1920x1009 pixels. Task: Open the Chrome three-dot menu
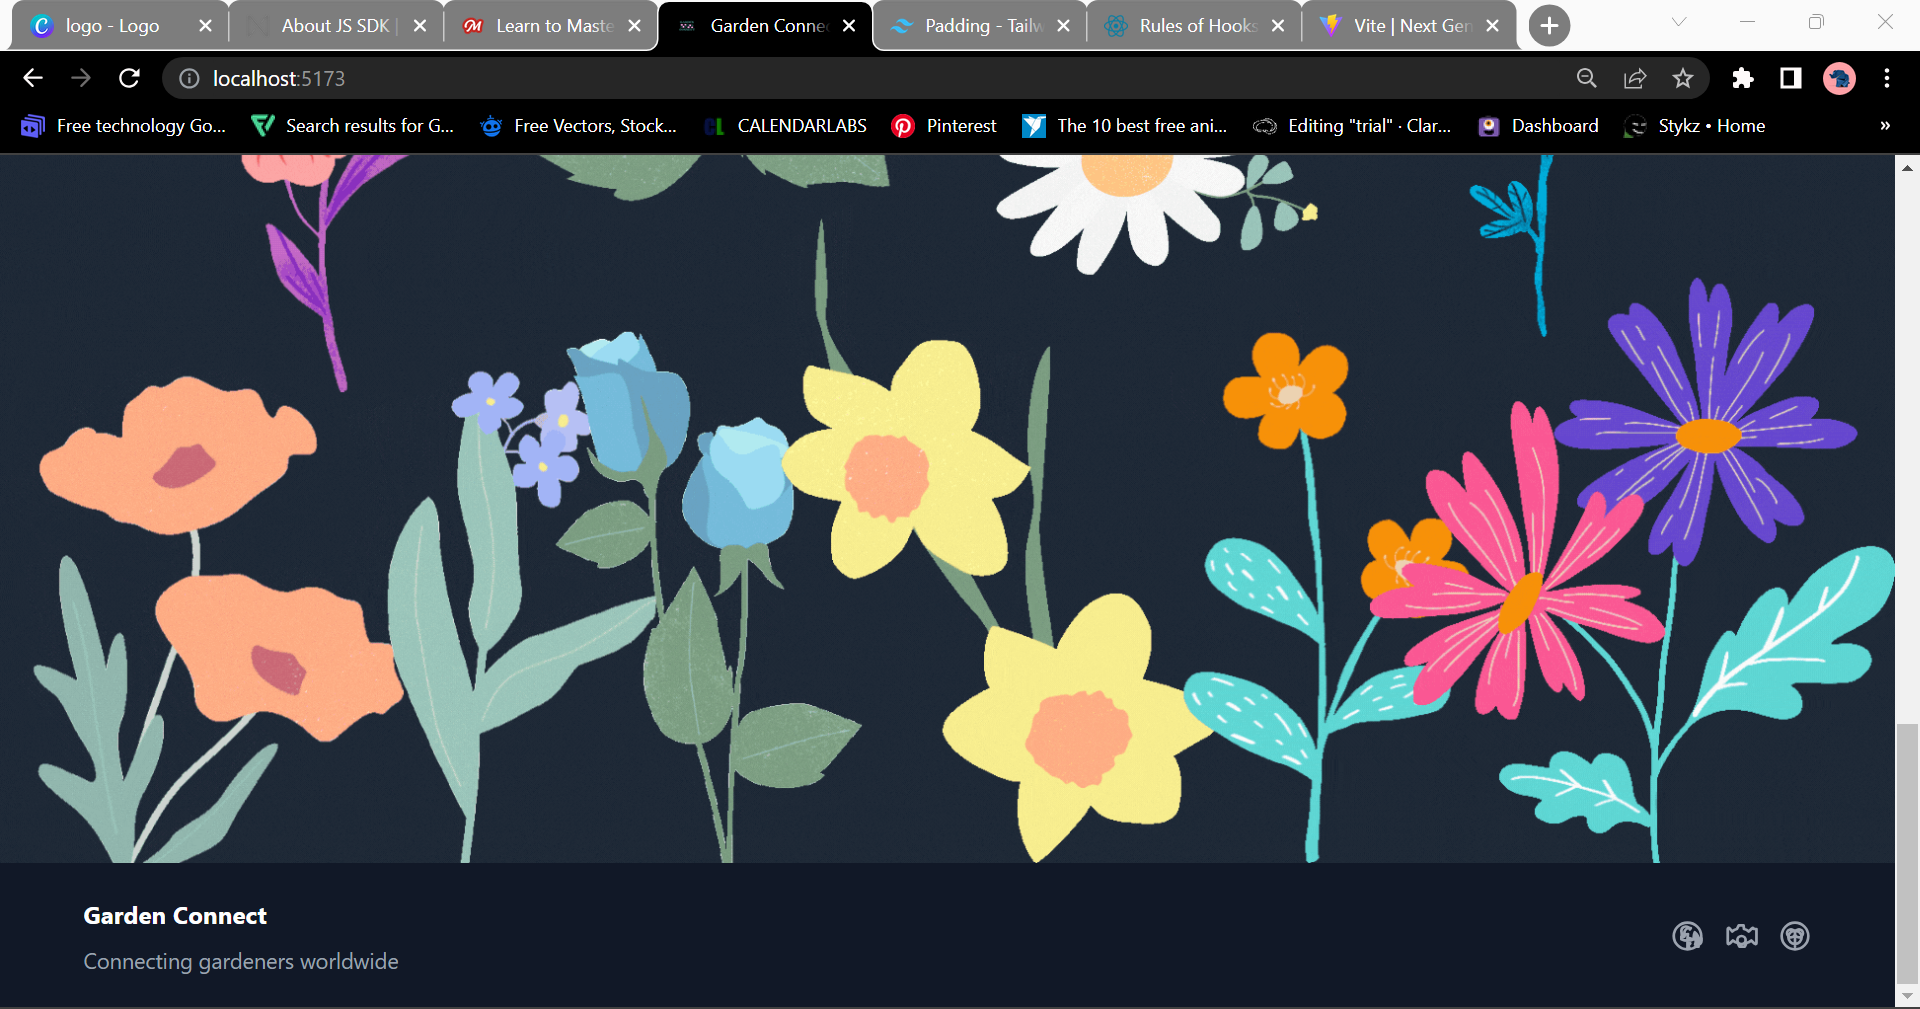coord(1888,78)
